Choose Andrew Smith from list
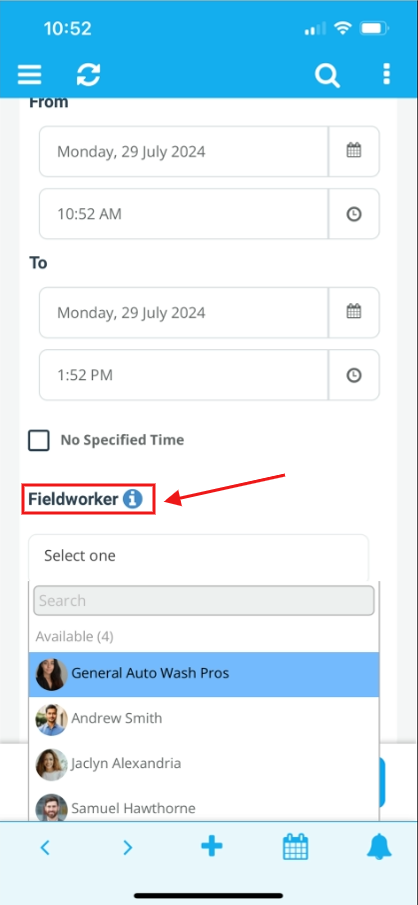 pos(204,719)
